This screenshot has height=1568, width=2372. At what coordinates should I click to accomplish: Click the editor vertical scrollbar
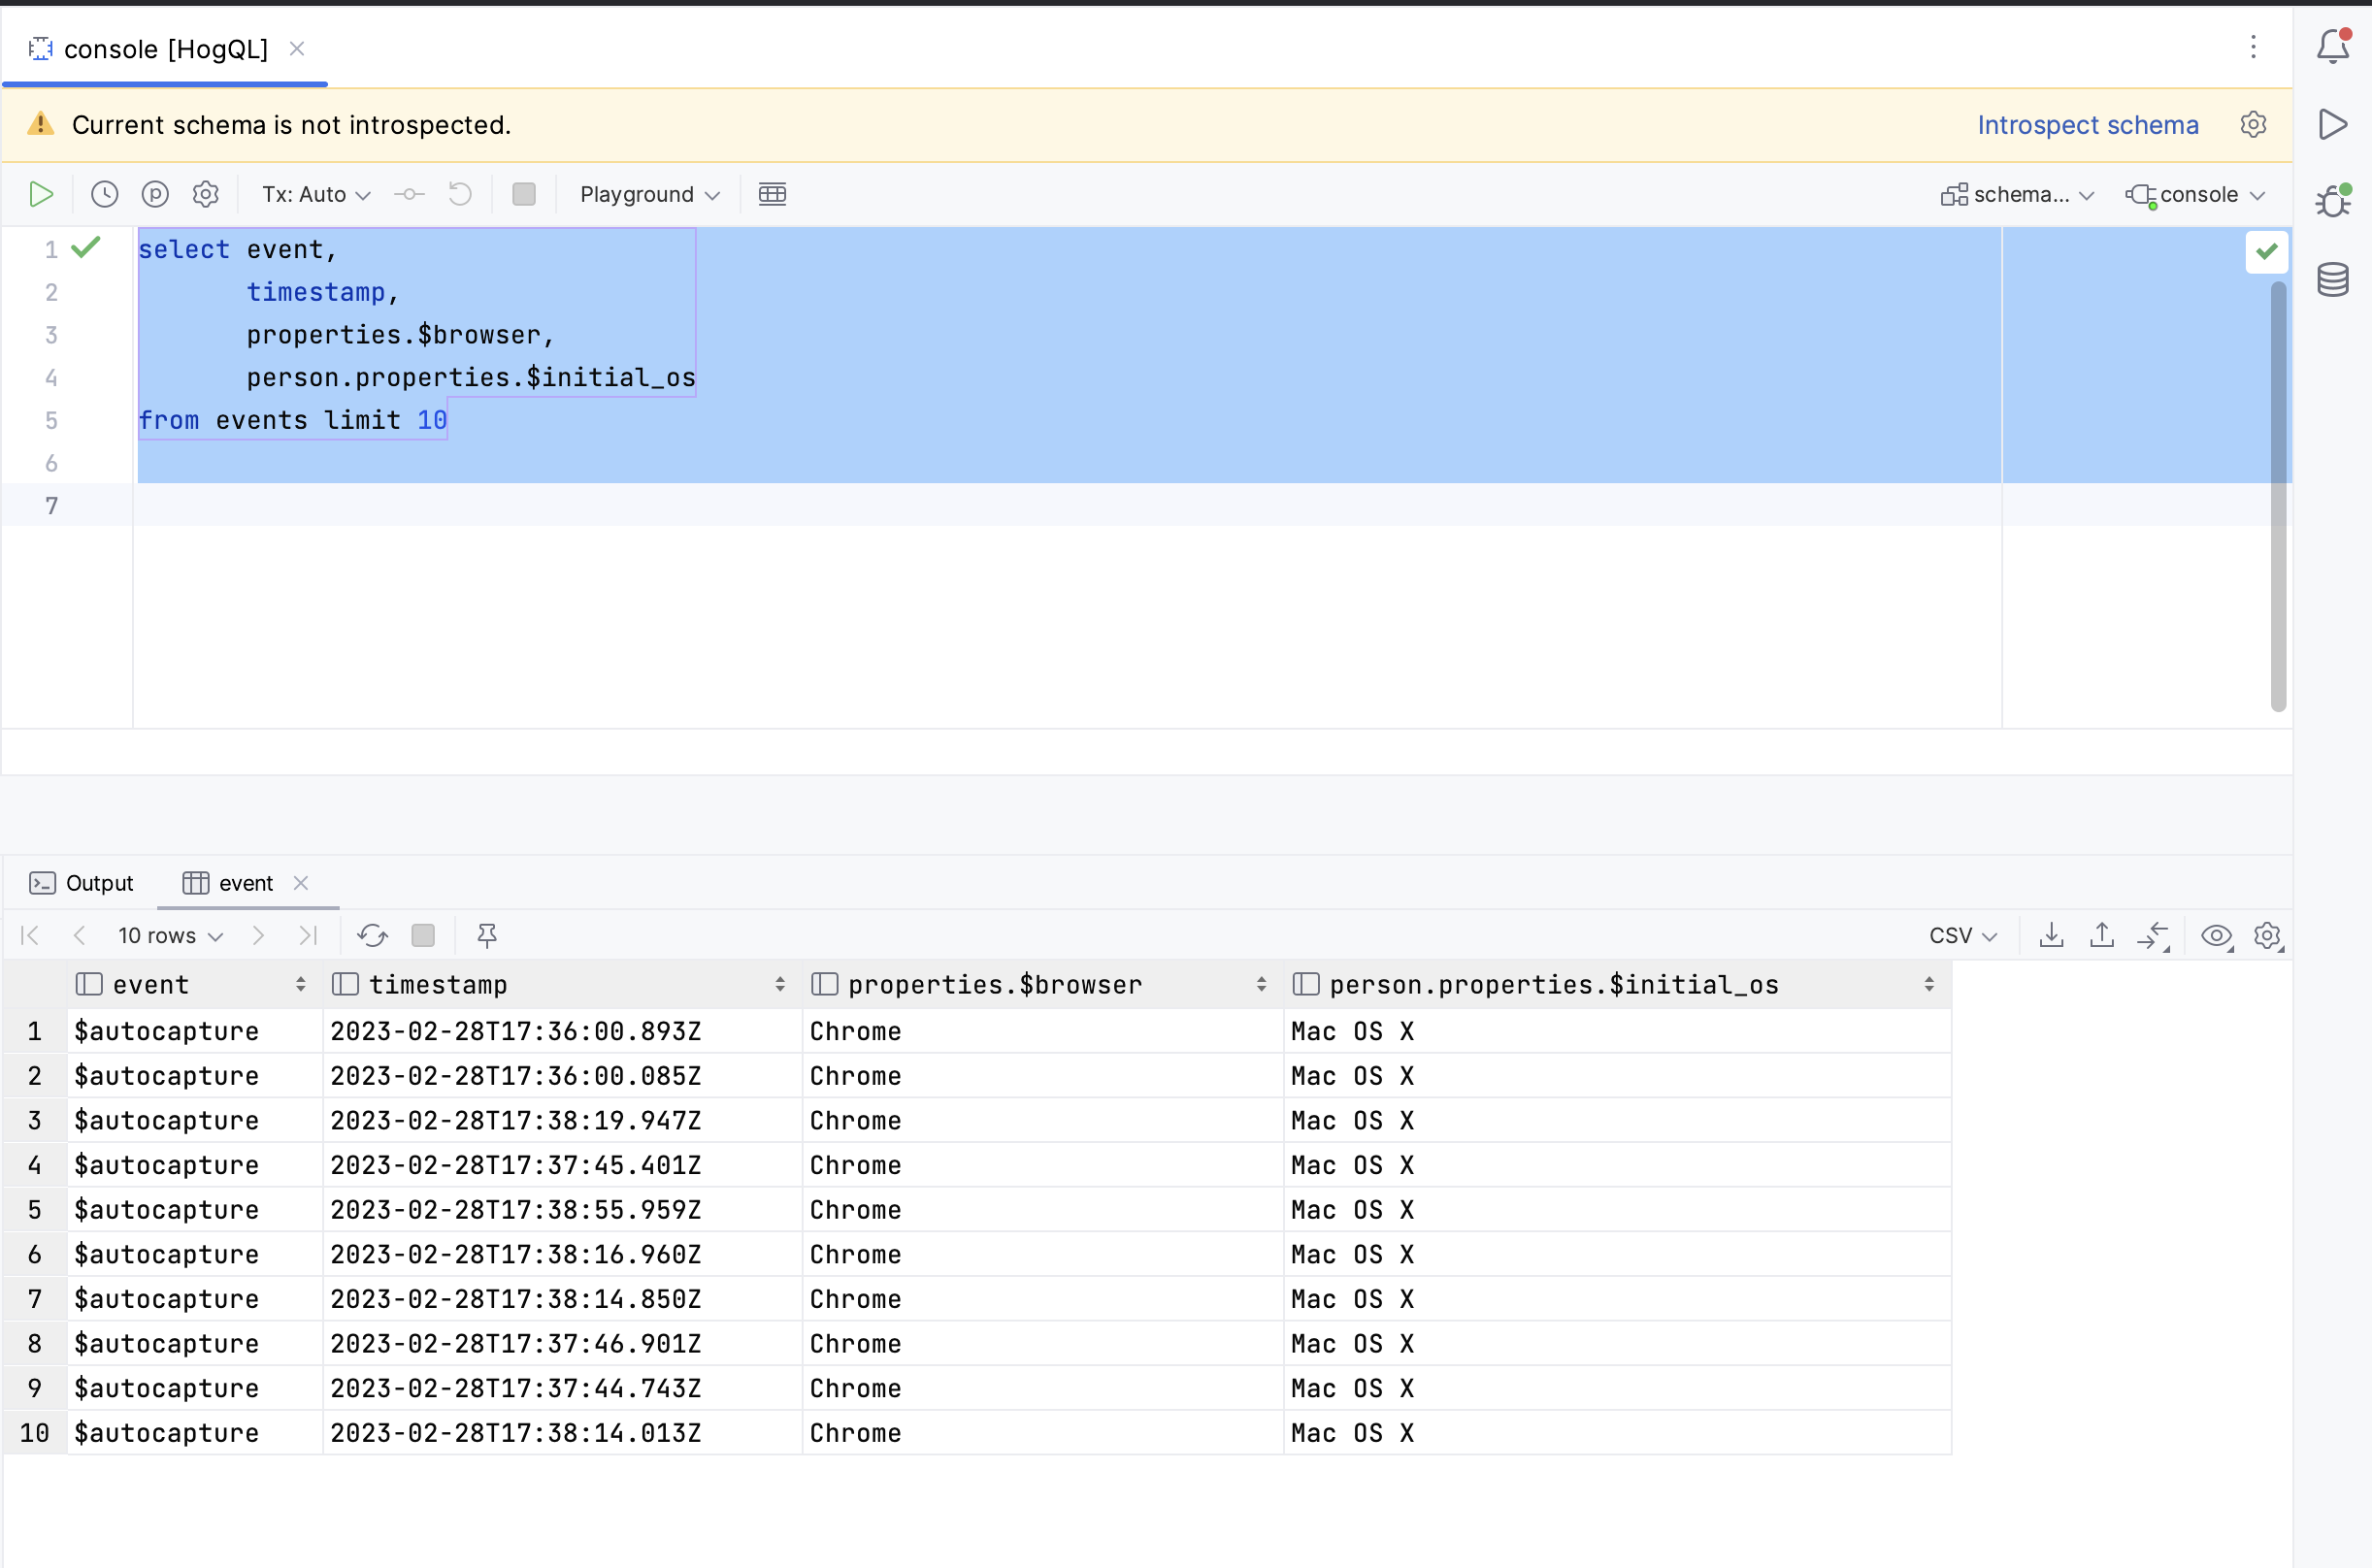[x=2278, y=495]
